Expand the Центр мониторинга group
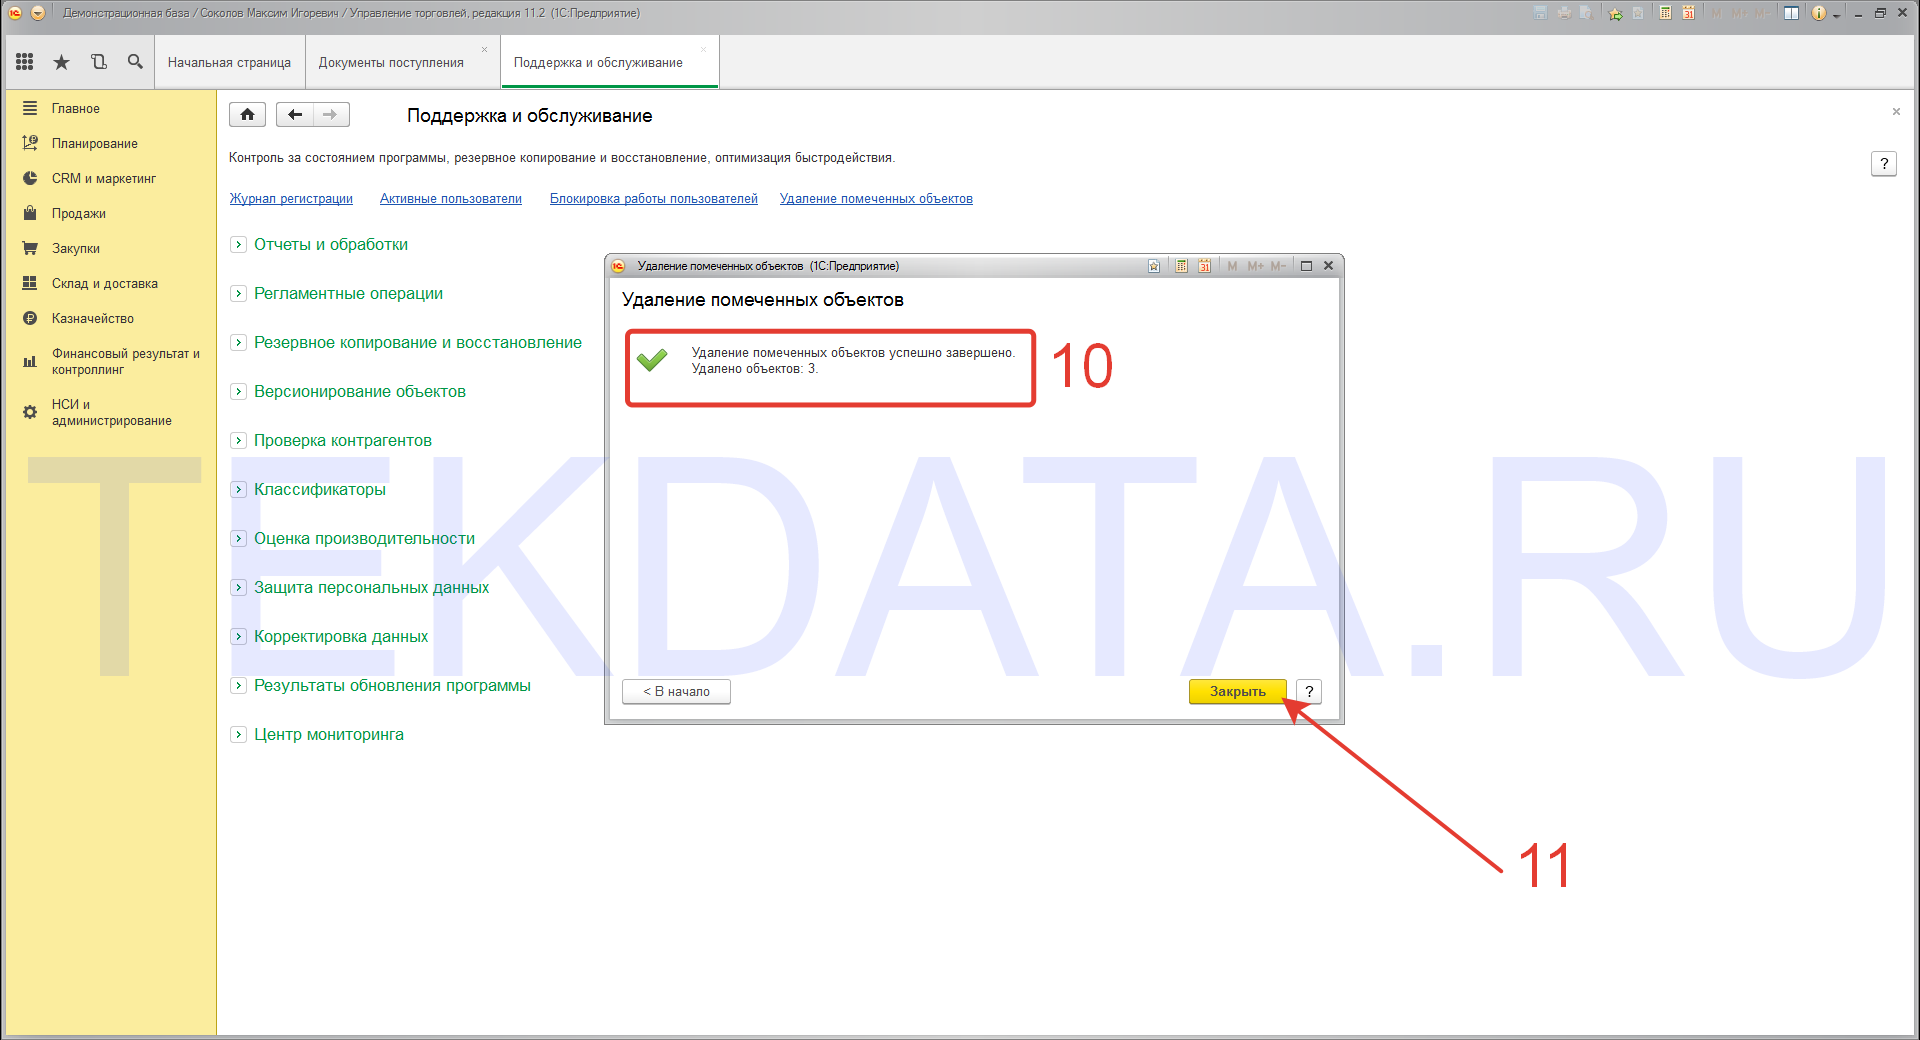The width and height of the screenshot is (1920, 1040). point(238,734)
